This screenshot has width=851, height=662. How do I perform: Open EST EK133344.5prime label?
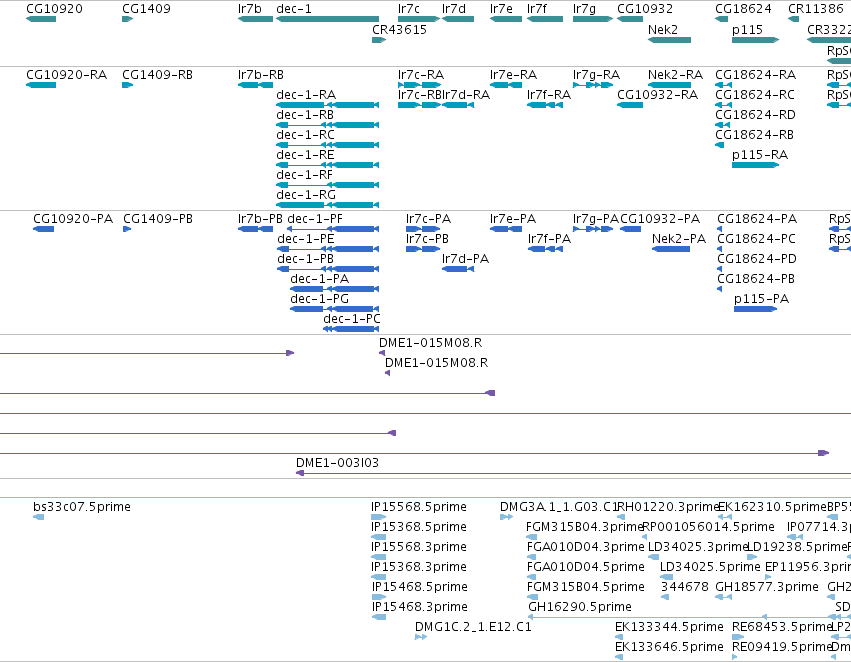tap(669, 627)
